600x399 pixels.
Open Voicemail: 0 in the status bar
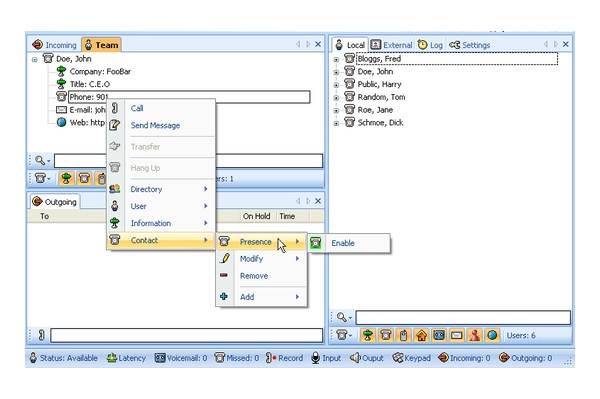click(x=181, y=358)
